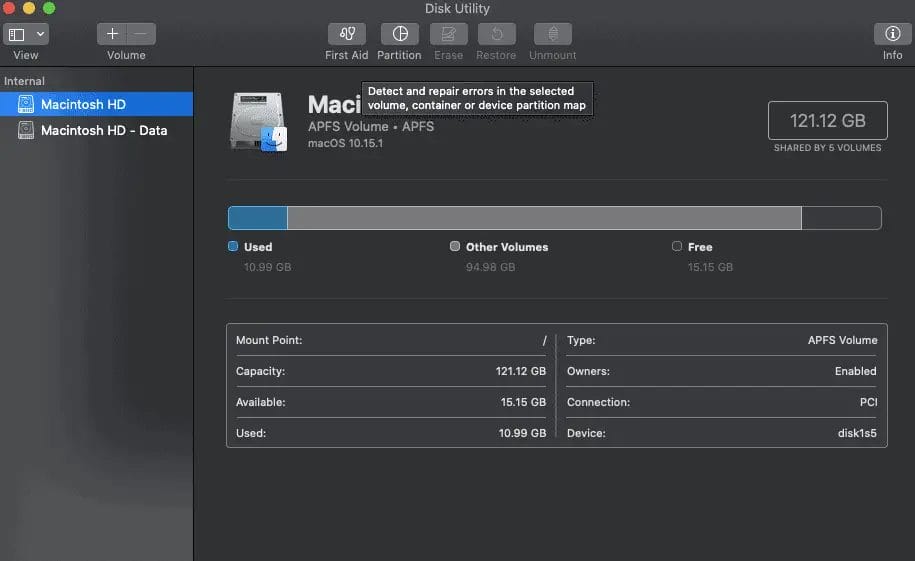Click the Mount Point row label

(x=269, y=340)
